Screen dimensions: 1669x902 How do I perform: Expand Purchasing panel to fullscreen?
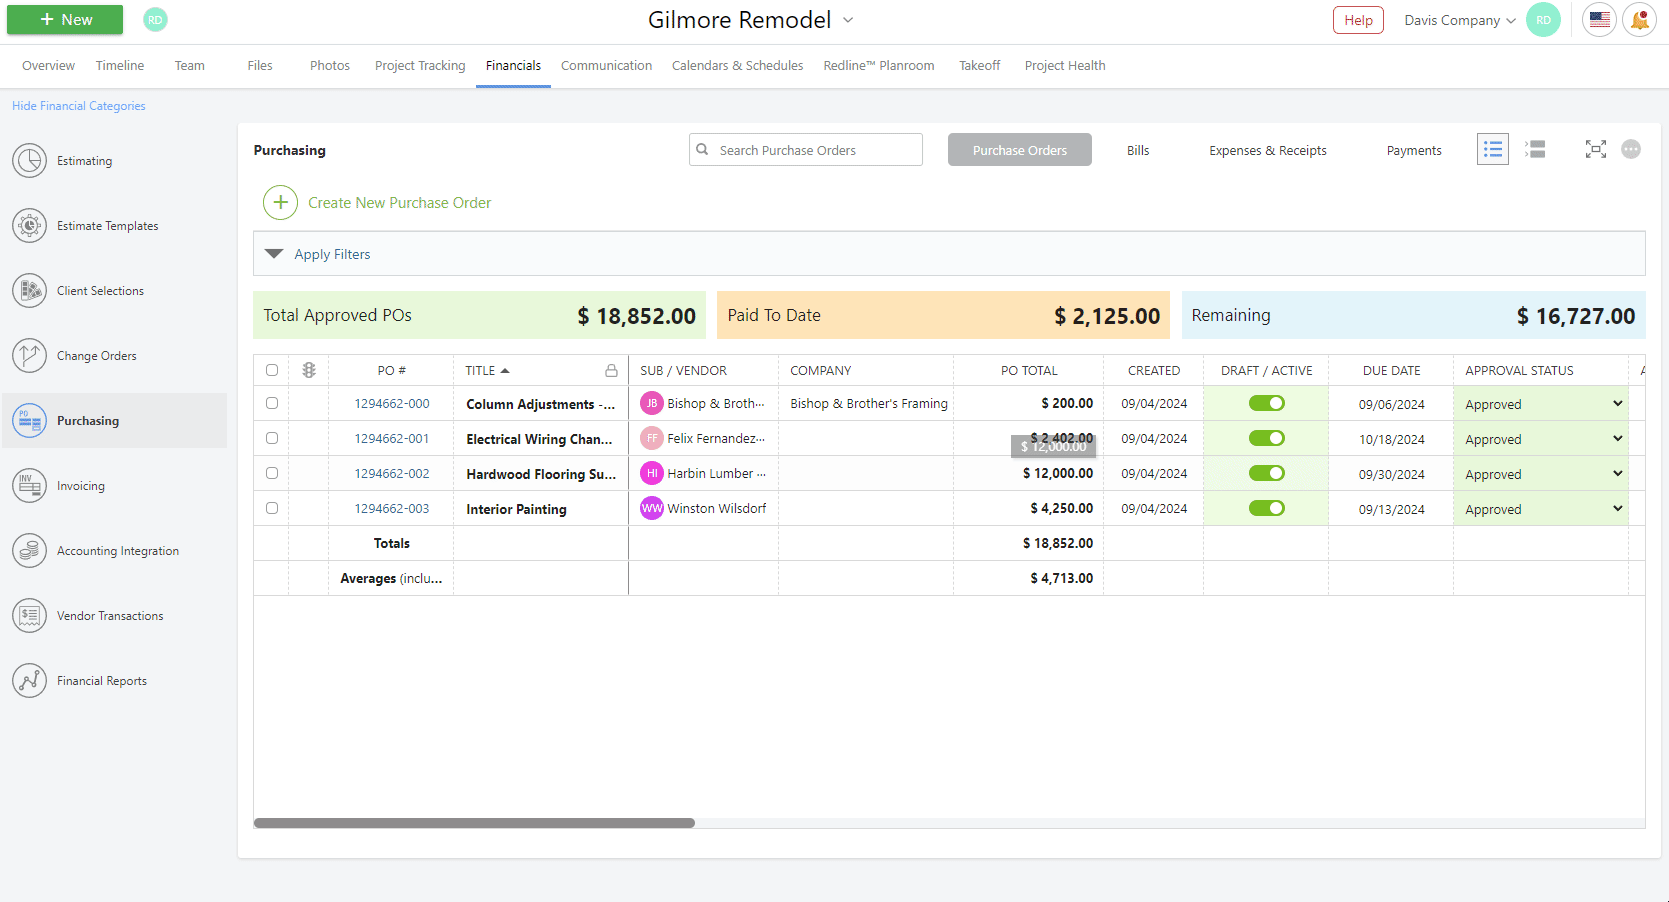tap(1596, 149)
